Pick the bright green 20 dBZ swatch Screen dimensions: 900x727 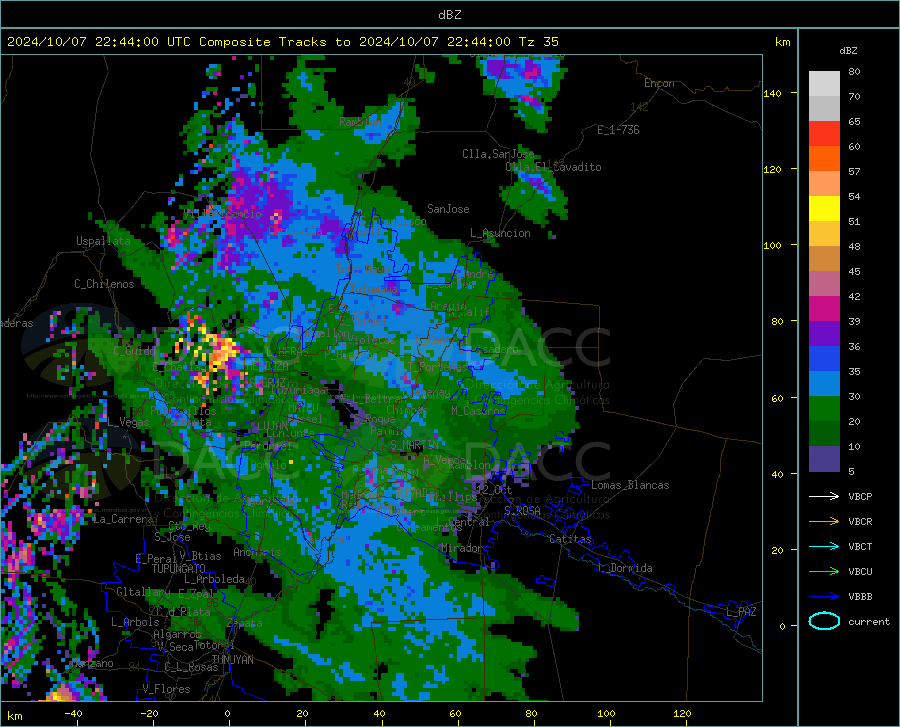[824, 409]
